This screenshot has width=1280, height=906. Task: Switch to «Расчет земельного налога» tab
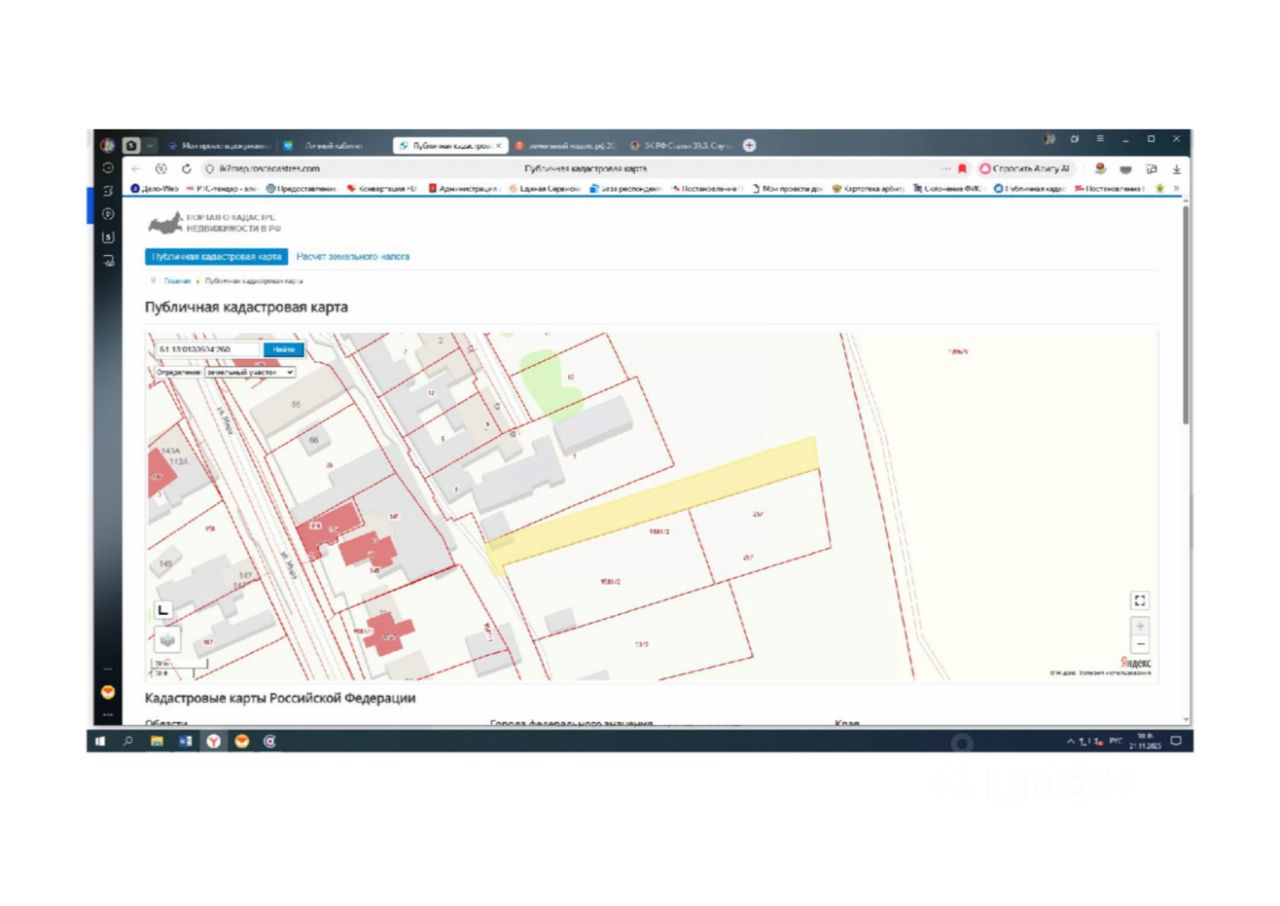click(x=352, y=257)
